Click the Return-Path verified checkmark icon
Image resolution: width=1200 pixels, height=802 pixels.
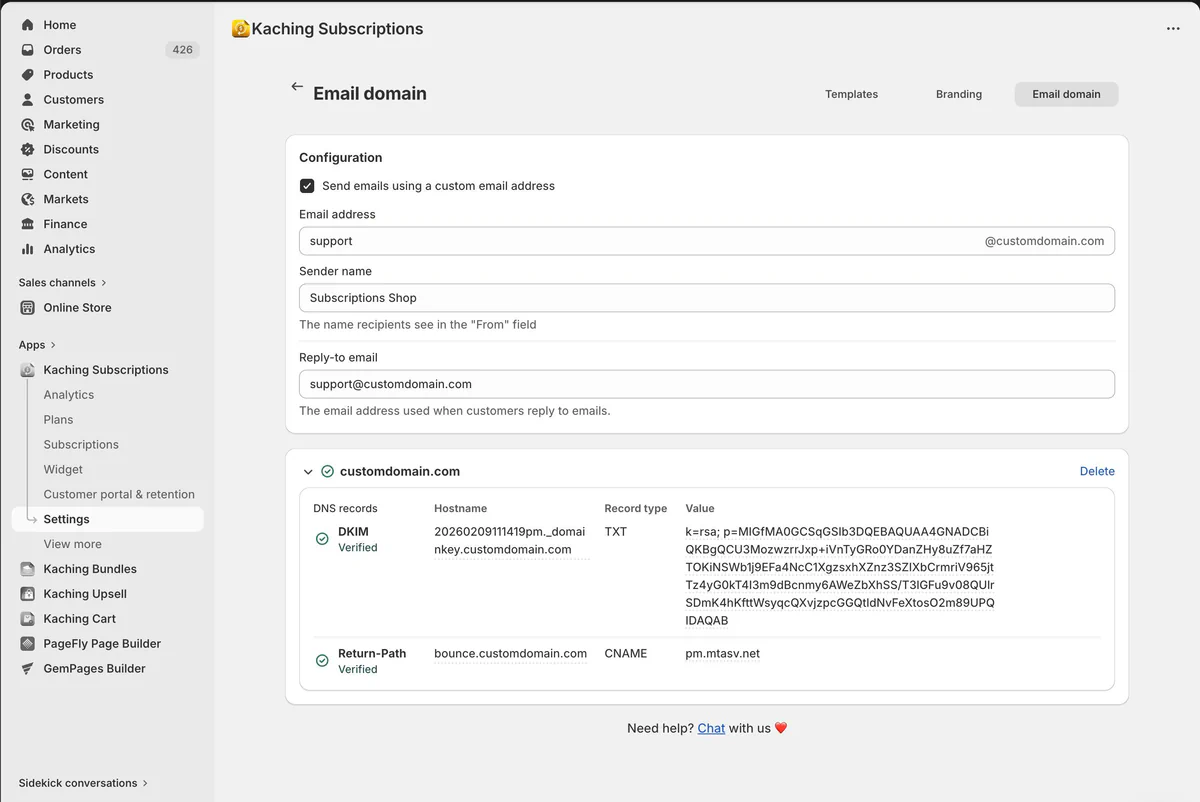coord(322,661)
